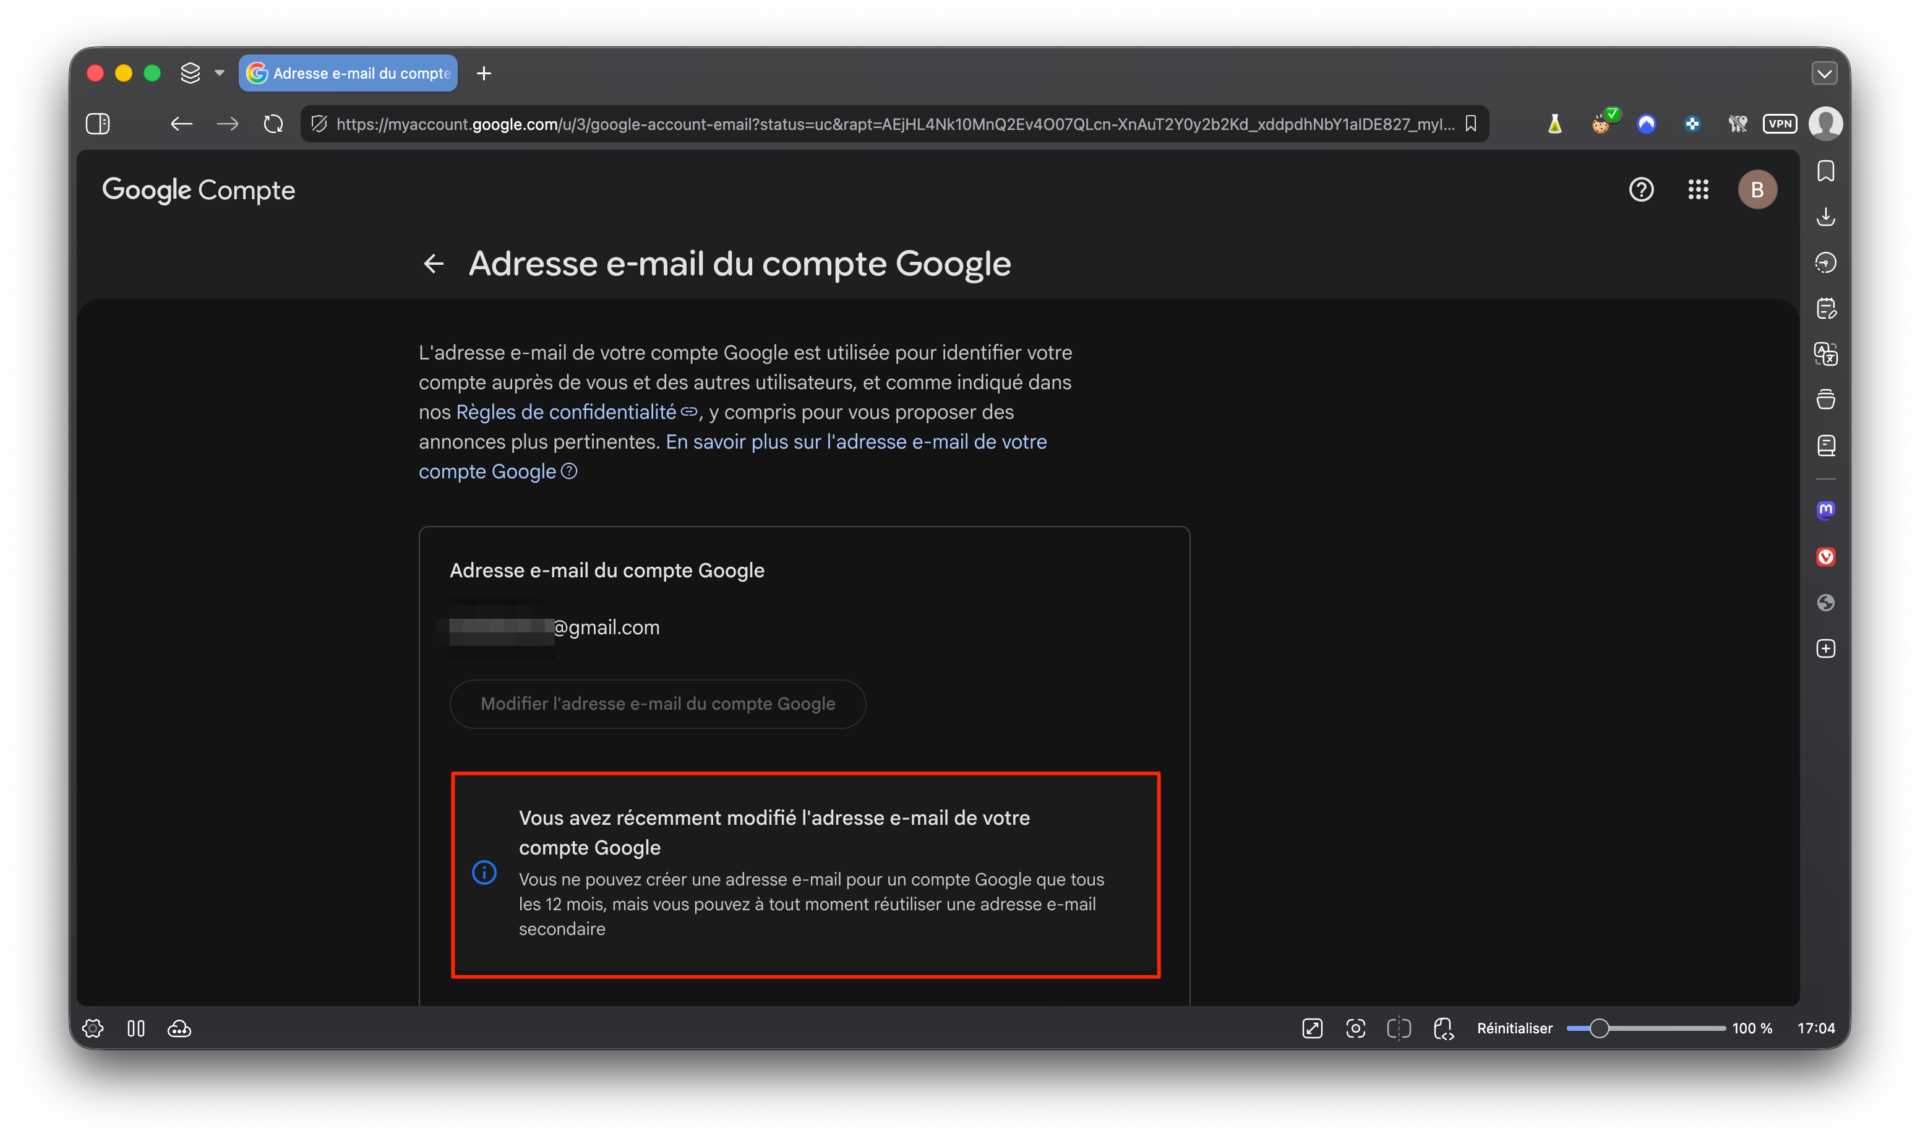Open the Google apps grid
This screenshot has width=1920, height=1141.
pos(1698,190)
